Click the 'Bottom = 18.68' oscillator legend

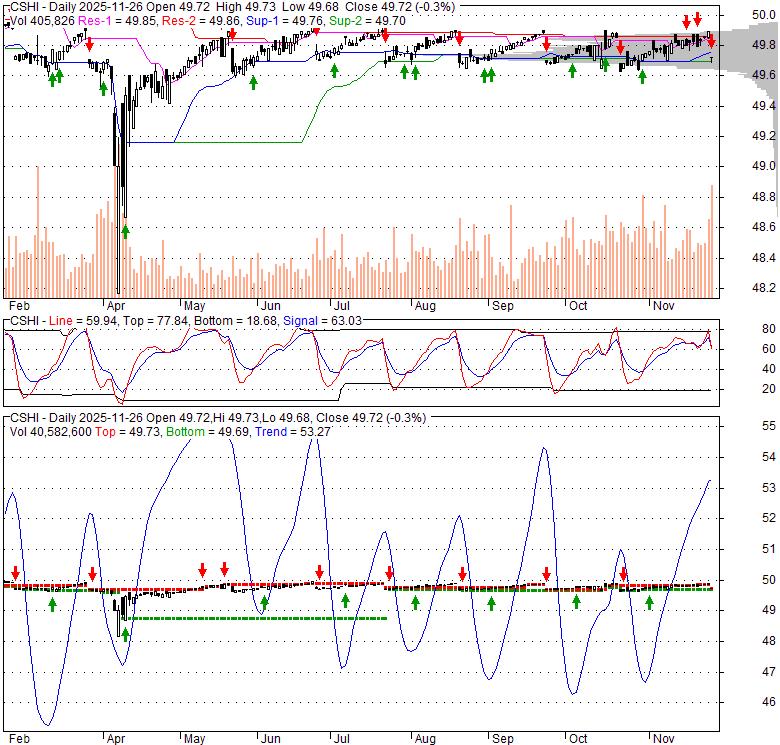[x=236, y=321]
